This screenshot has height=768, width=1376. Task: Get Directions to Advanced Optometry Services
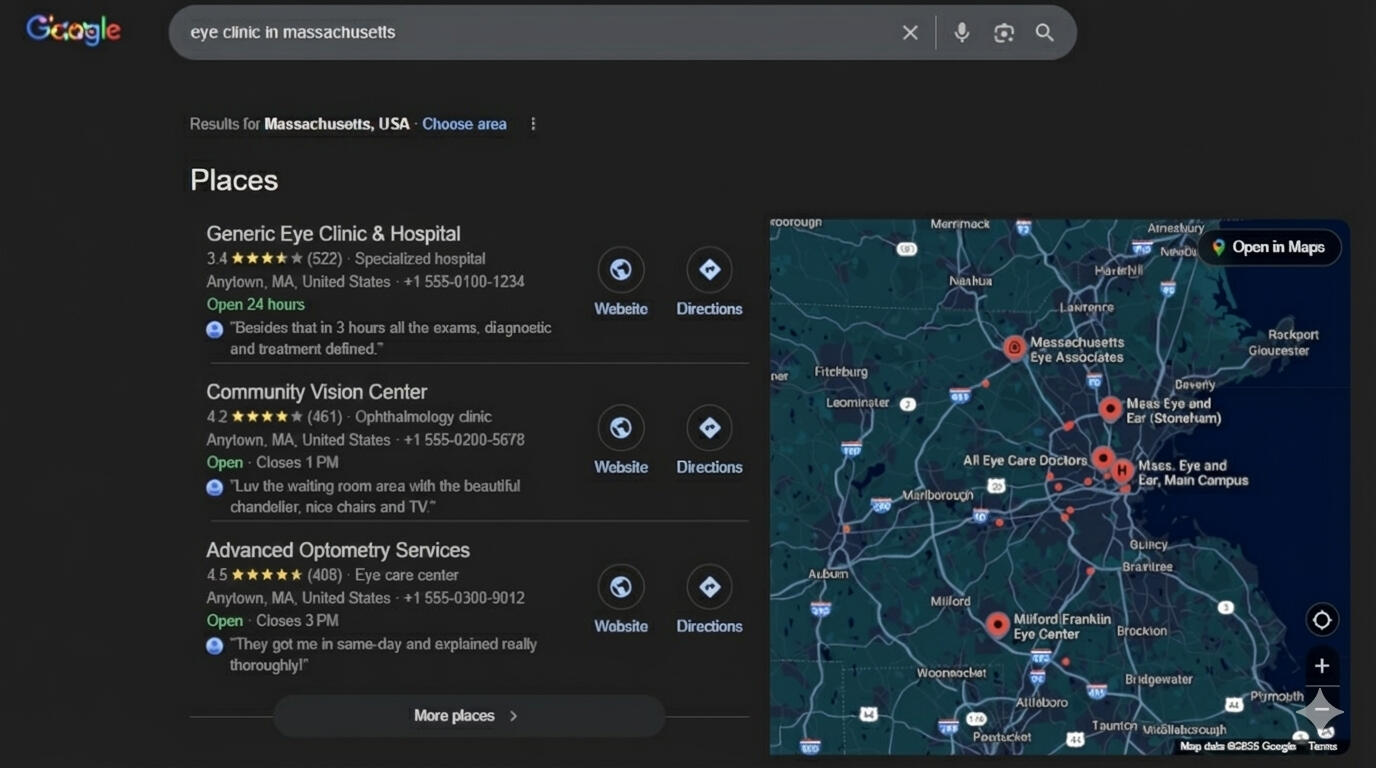pos(709,587)
